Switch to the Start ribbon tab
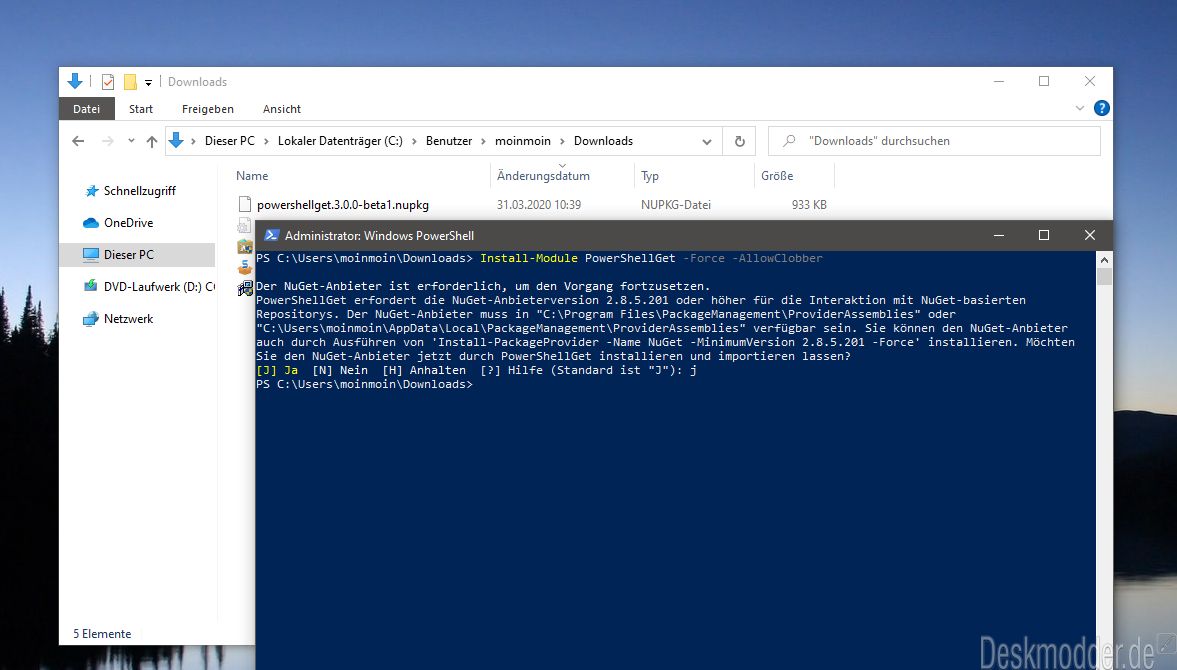 pos(140,109)
